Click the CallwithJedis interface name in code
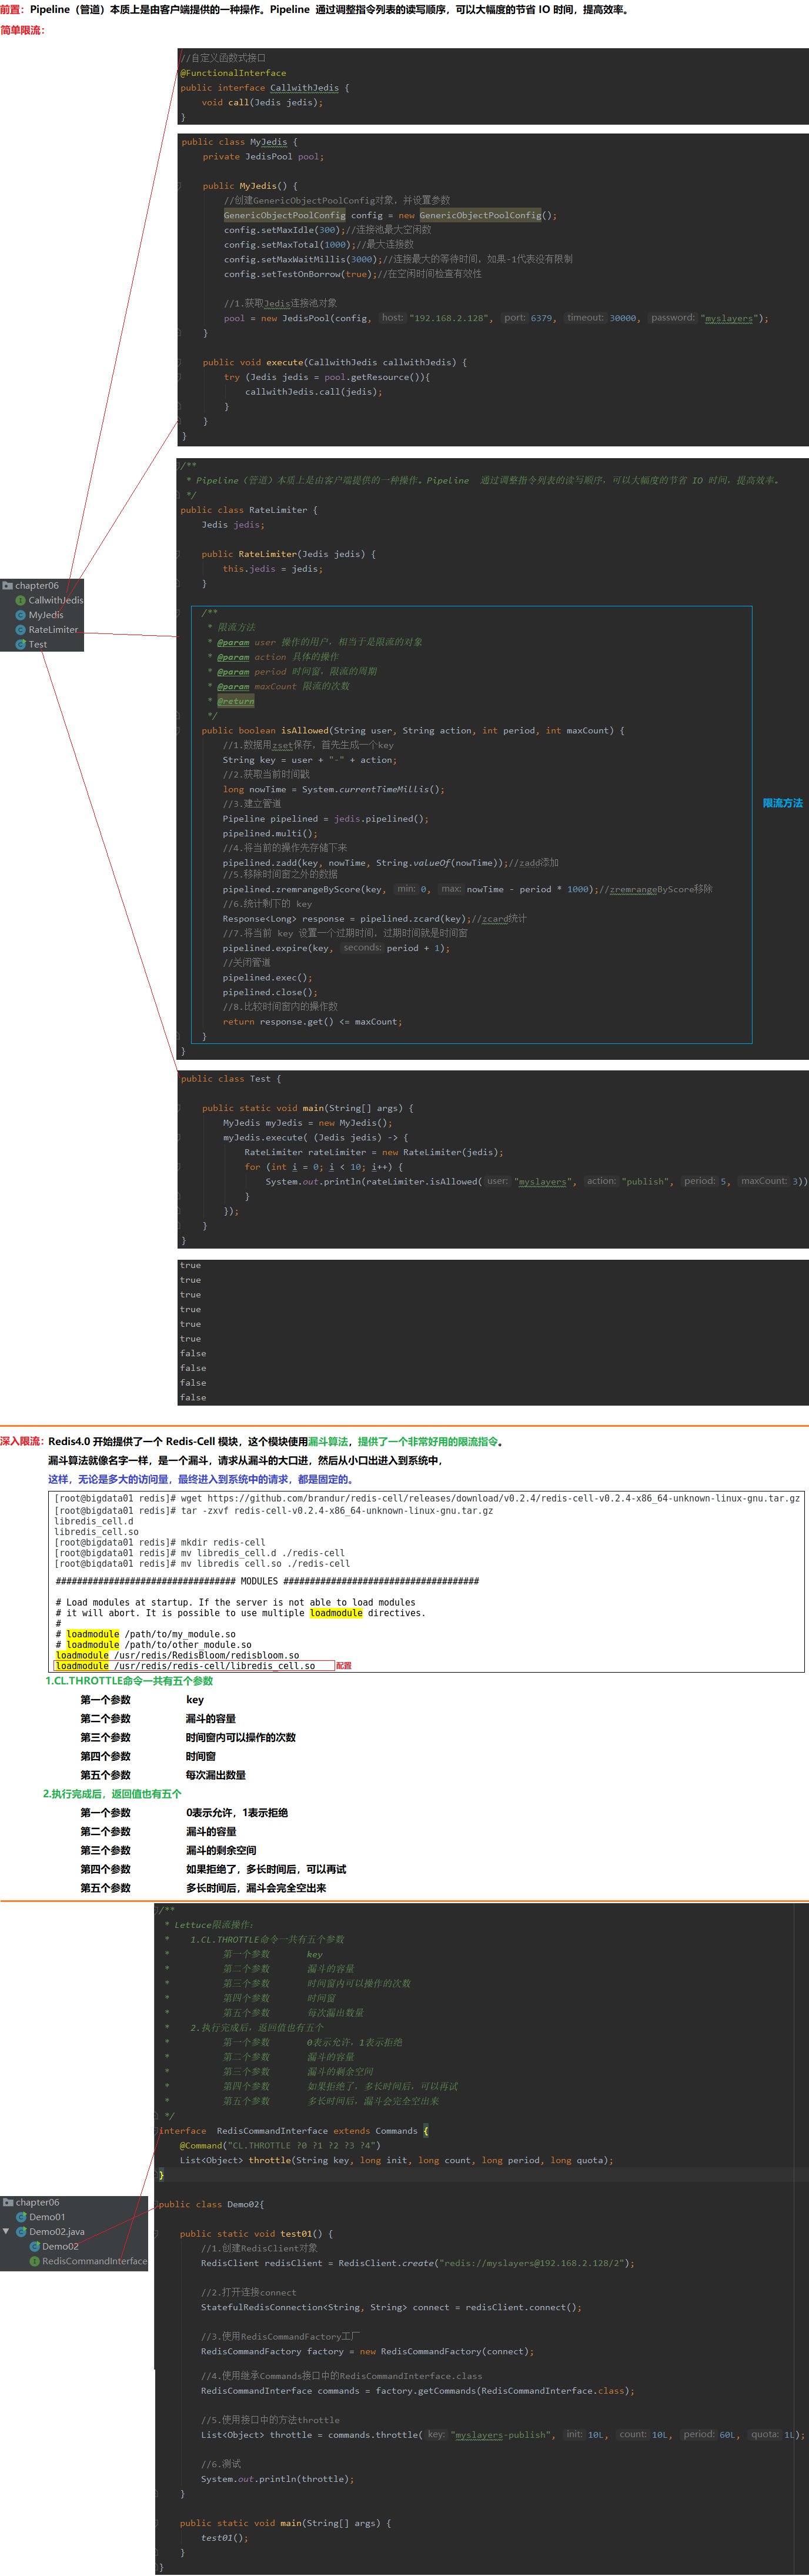Viewport: 809px width, 2576px height. coord(304,88)
